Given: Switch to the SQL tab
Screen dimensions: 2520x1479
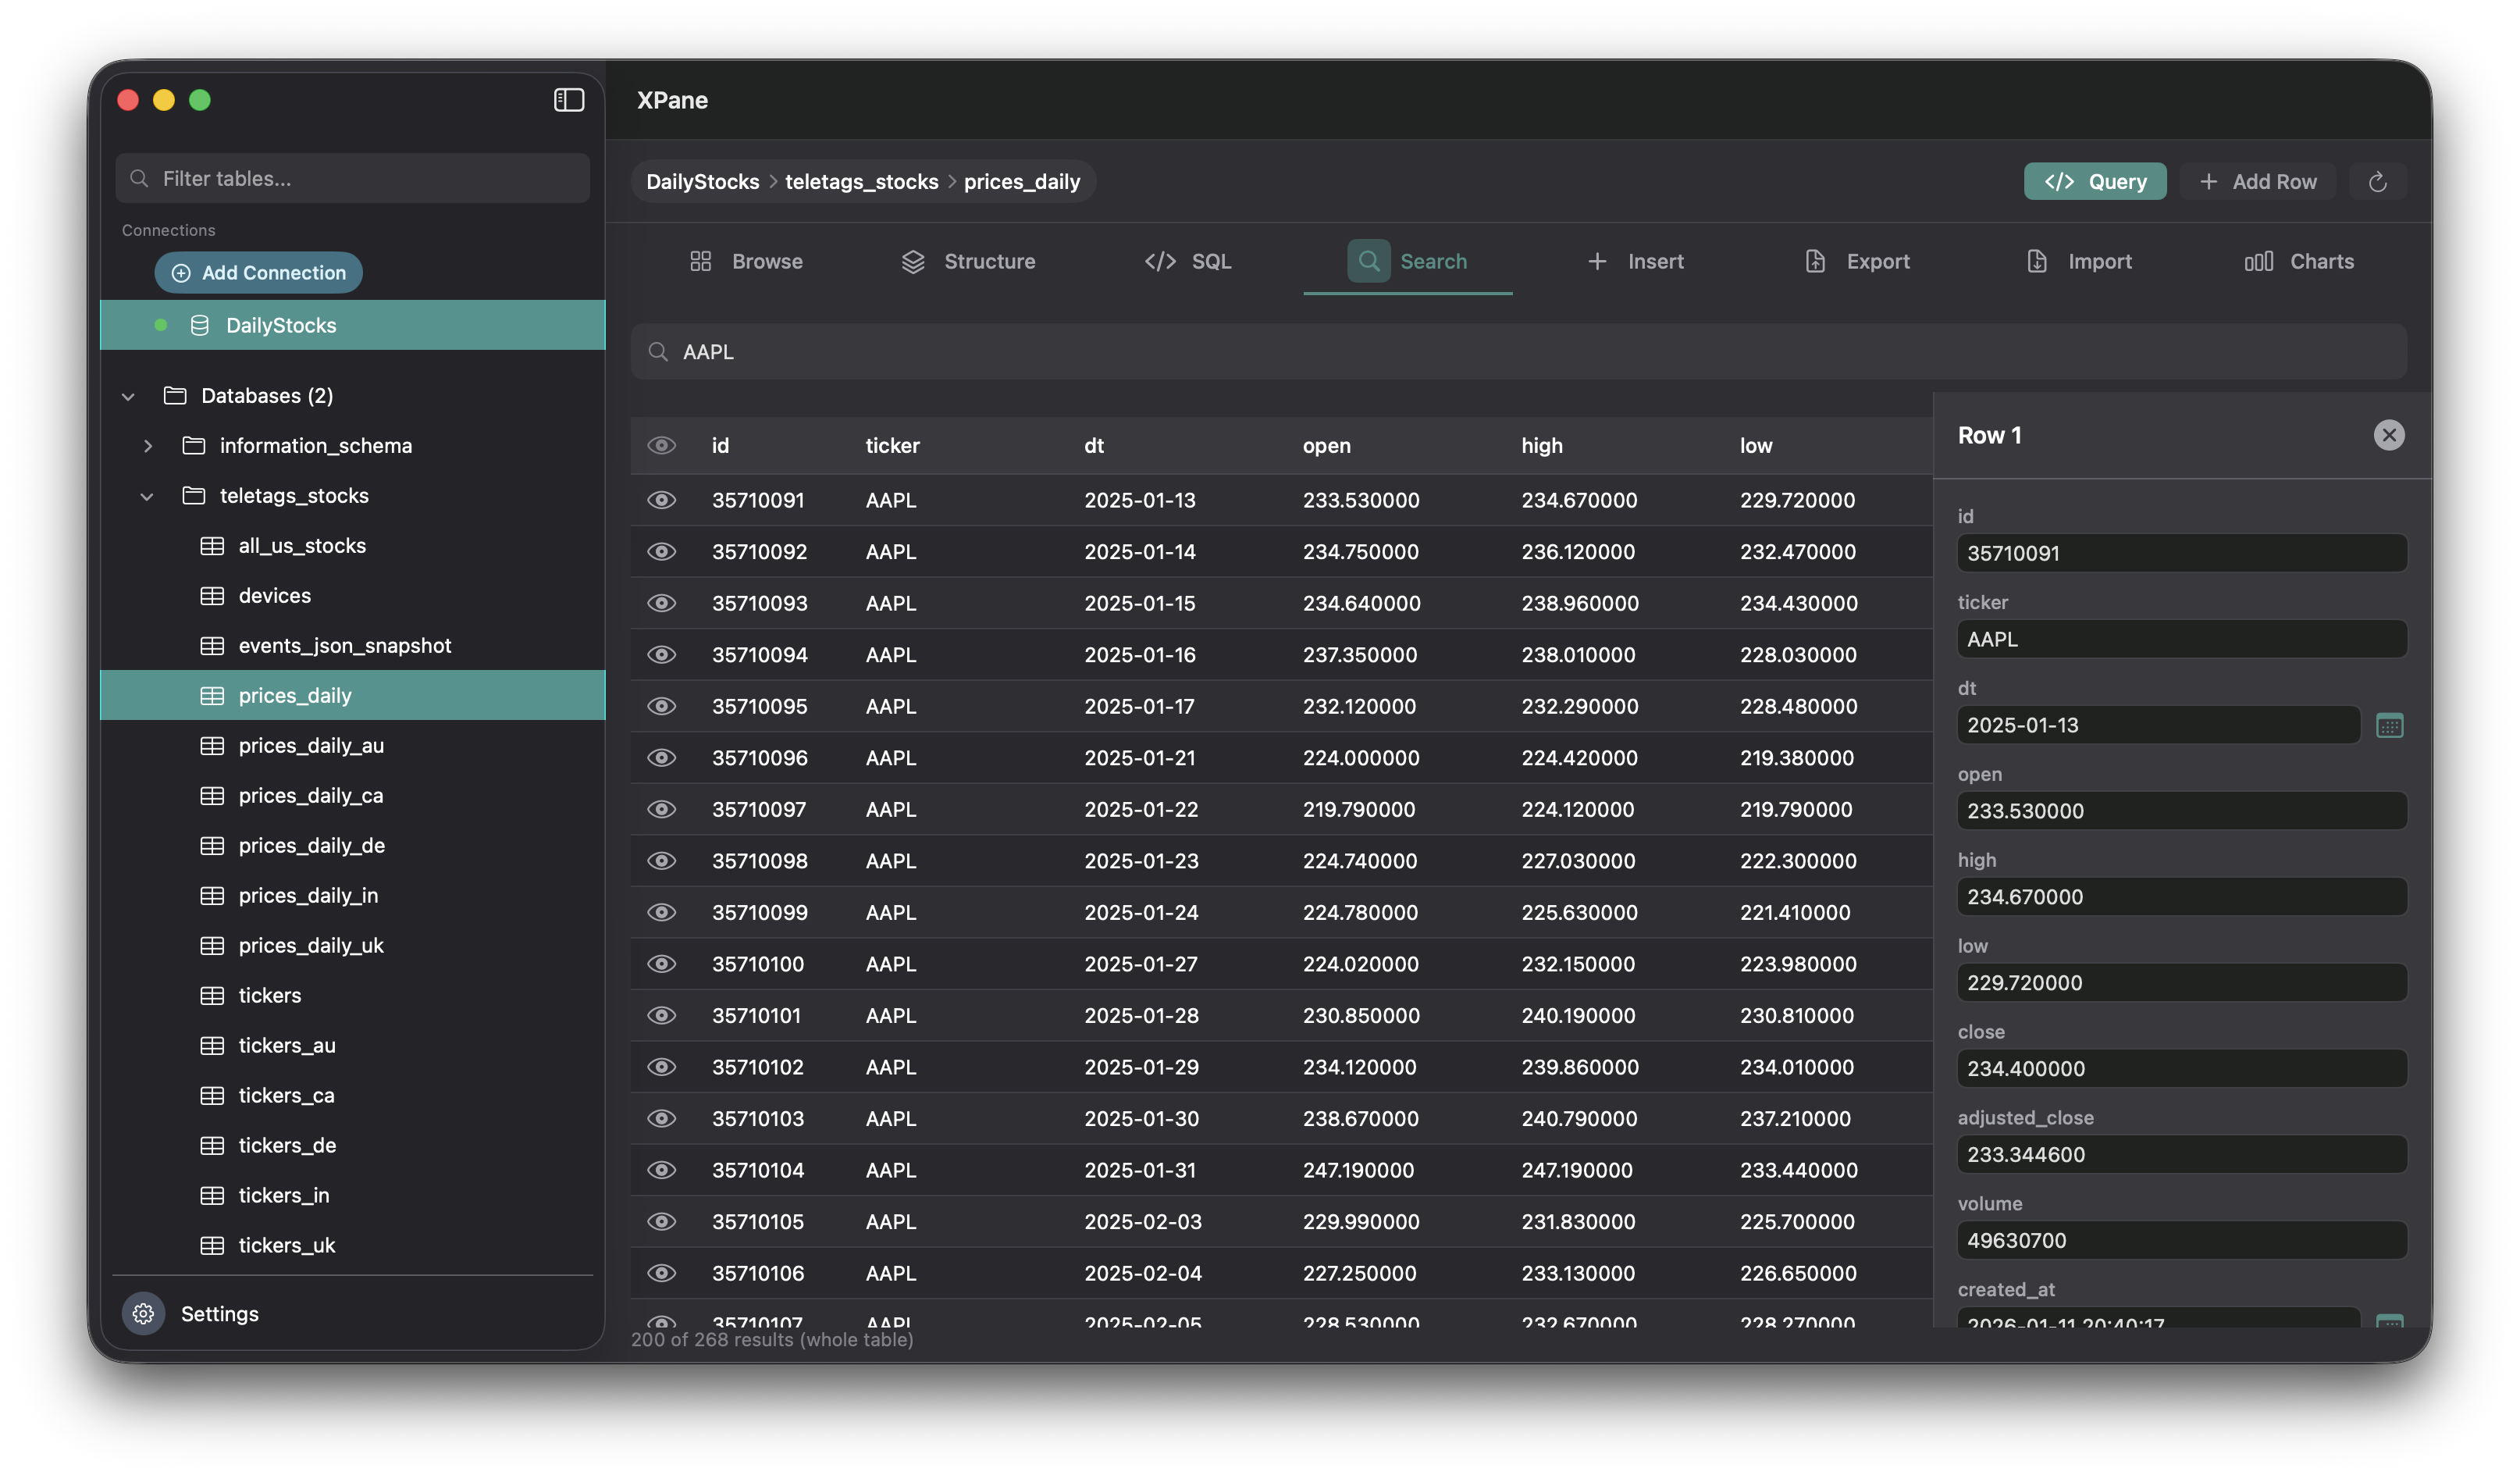Looking at the screenshot, I should click(1188, 261).
